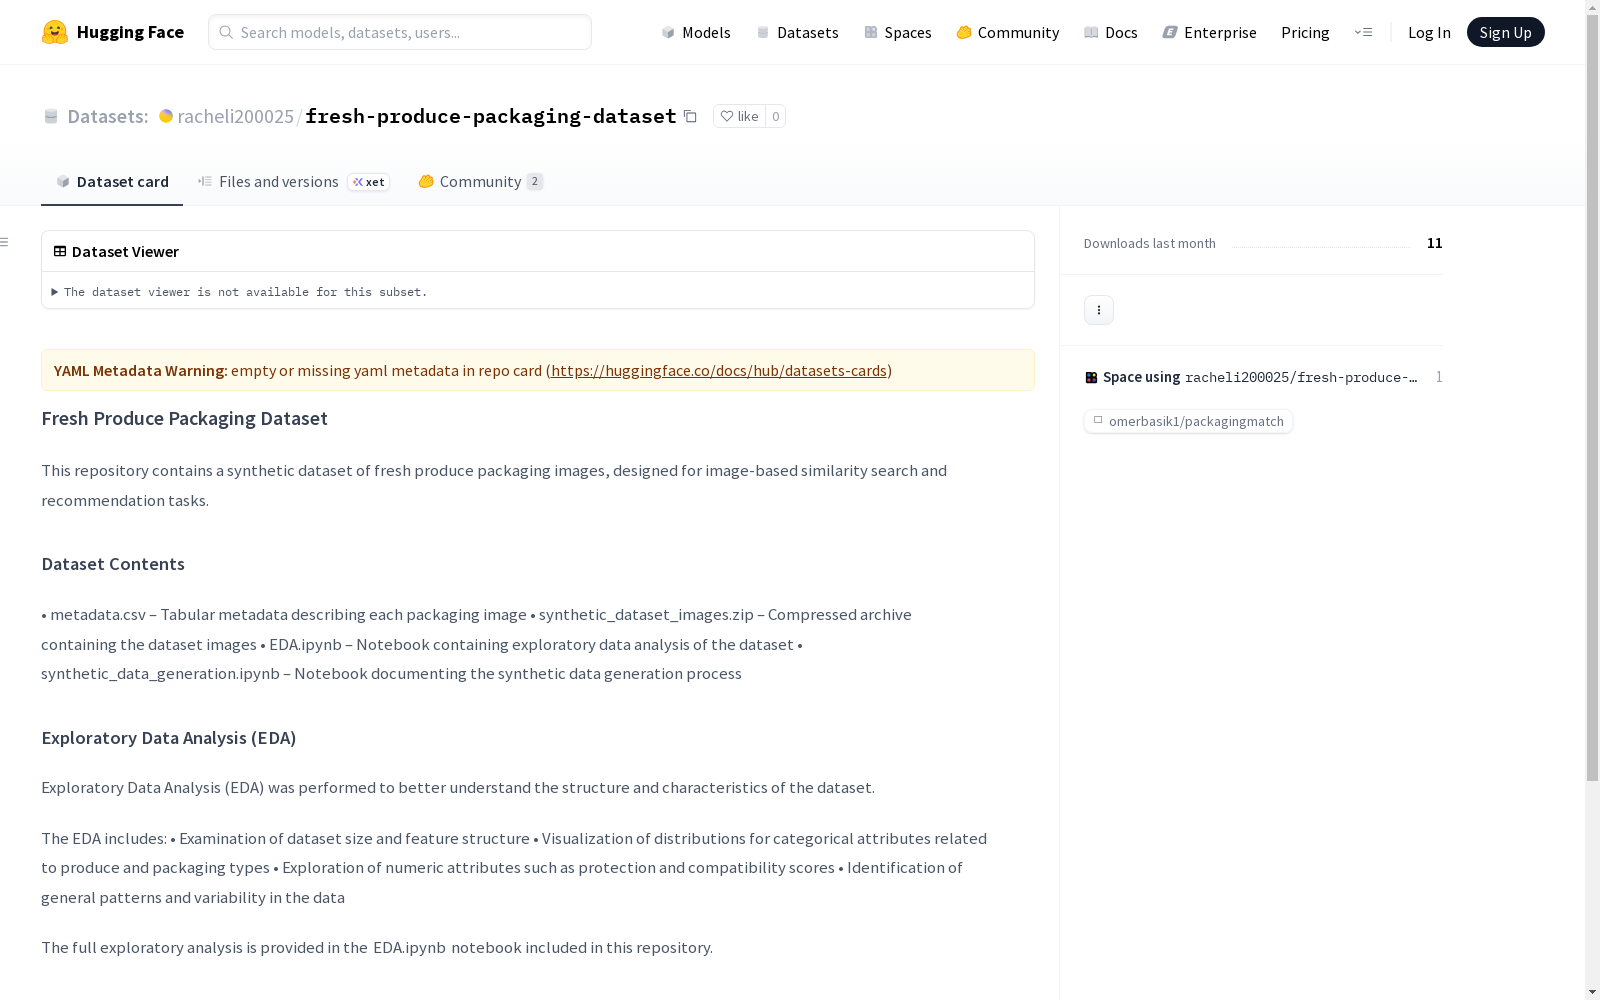The width and height of the screenshot is (1600, 1000).
Task: Click the racheli200025 user avatar
Action: click(166, 116)
